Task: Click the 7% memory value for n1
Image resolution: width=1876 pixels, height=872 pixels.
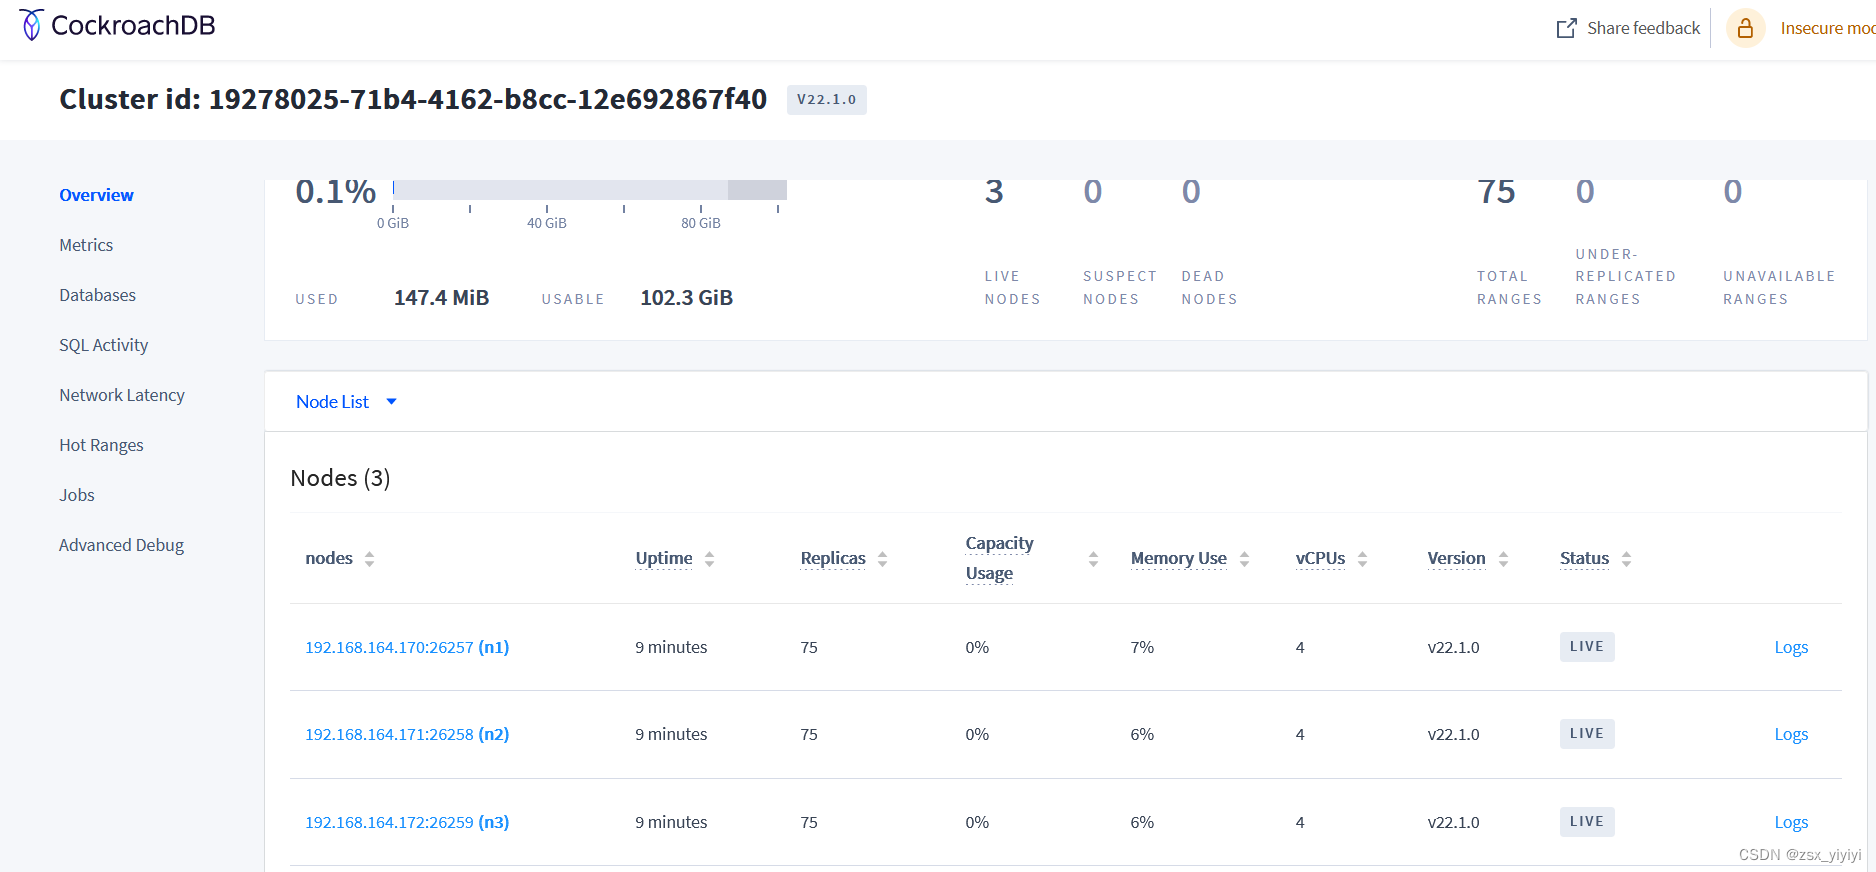Action: pos(1142,647)
